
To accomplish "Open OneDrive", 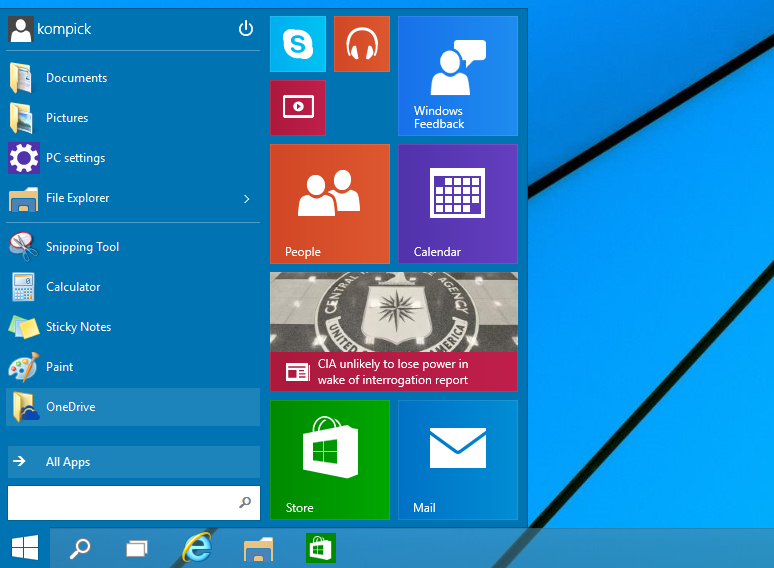I will 133,407.
